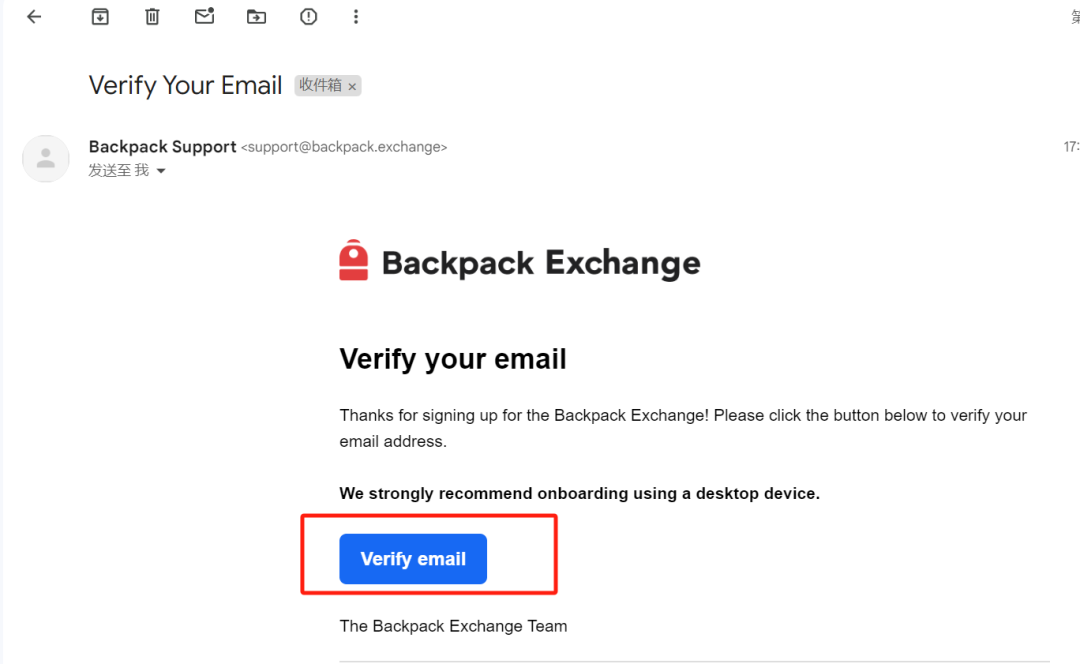Archive this email
Screen dimensions: 1080x664
coord(100,17)
